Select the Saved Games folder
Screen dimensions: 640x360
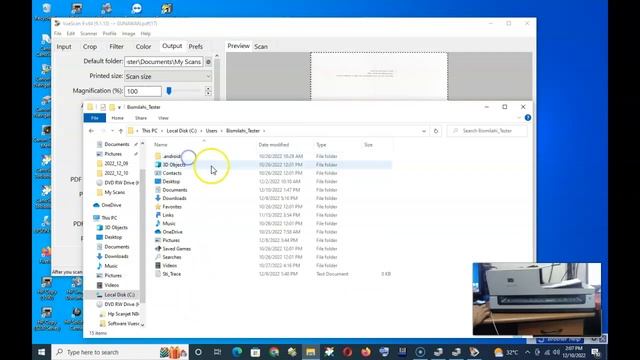pos(176,249)
